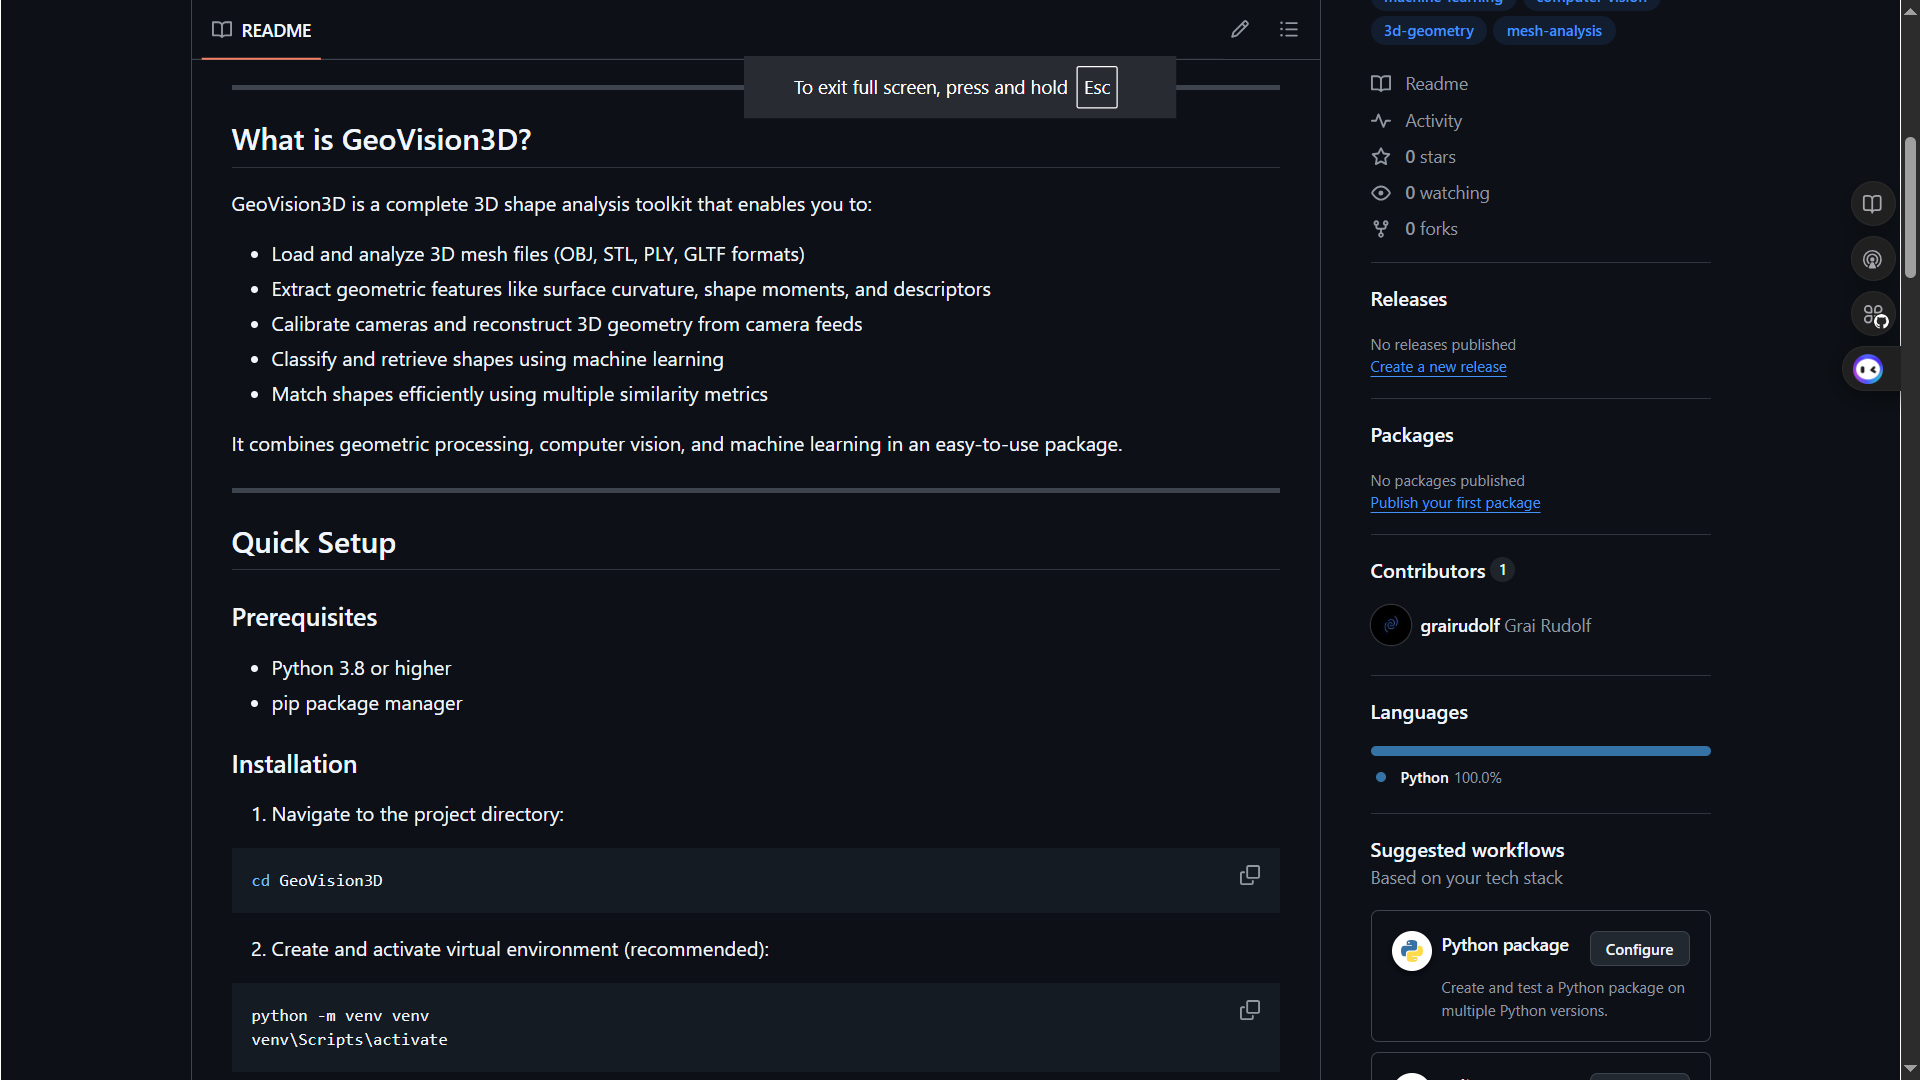
Task: Open the README outline list icon
Action: click(1289, 30)
